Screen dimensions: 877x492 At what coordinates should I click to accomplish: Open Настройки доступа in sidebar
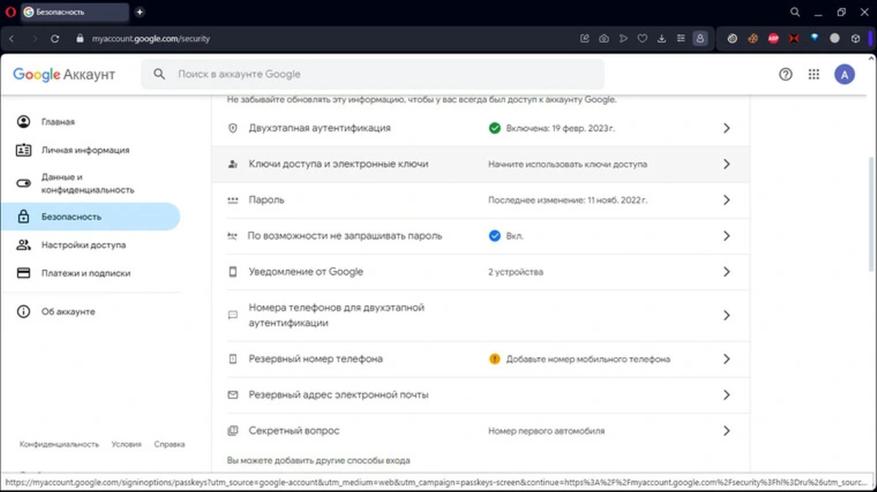point(91,245)
